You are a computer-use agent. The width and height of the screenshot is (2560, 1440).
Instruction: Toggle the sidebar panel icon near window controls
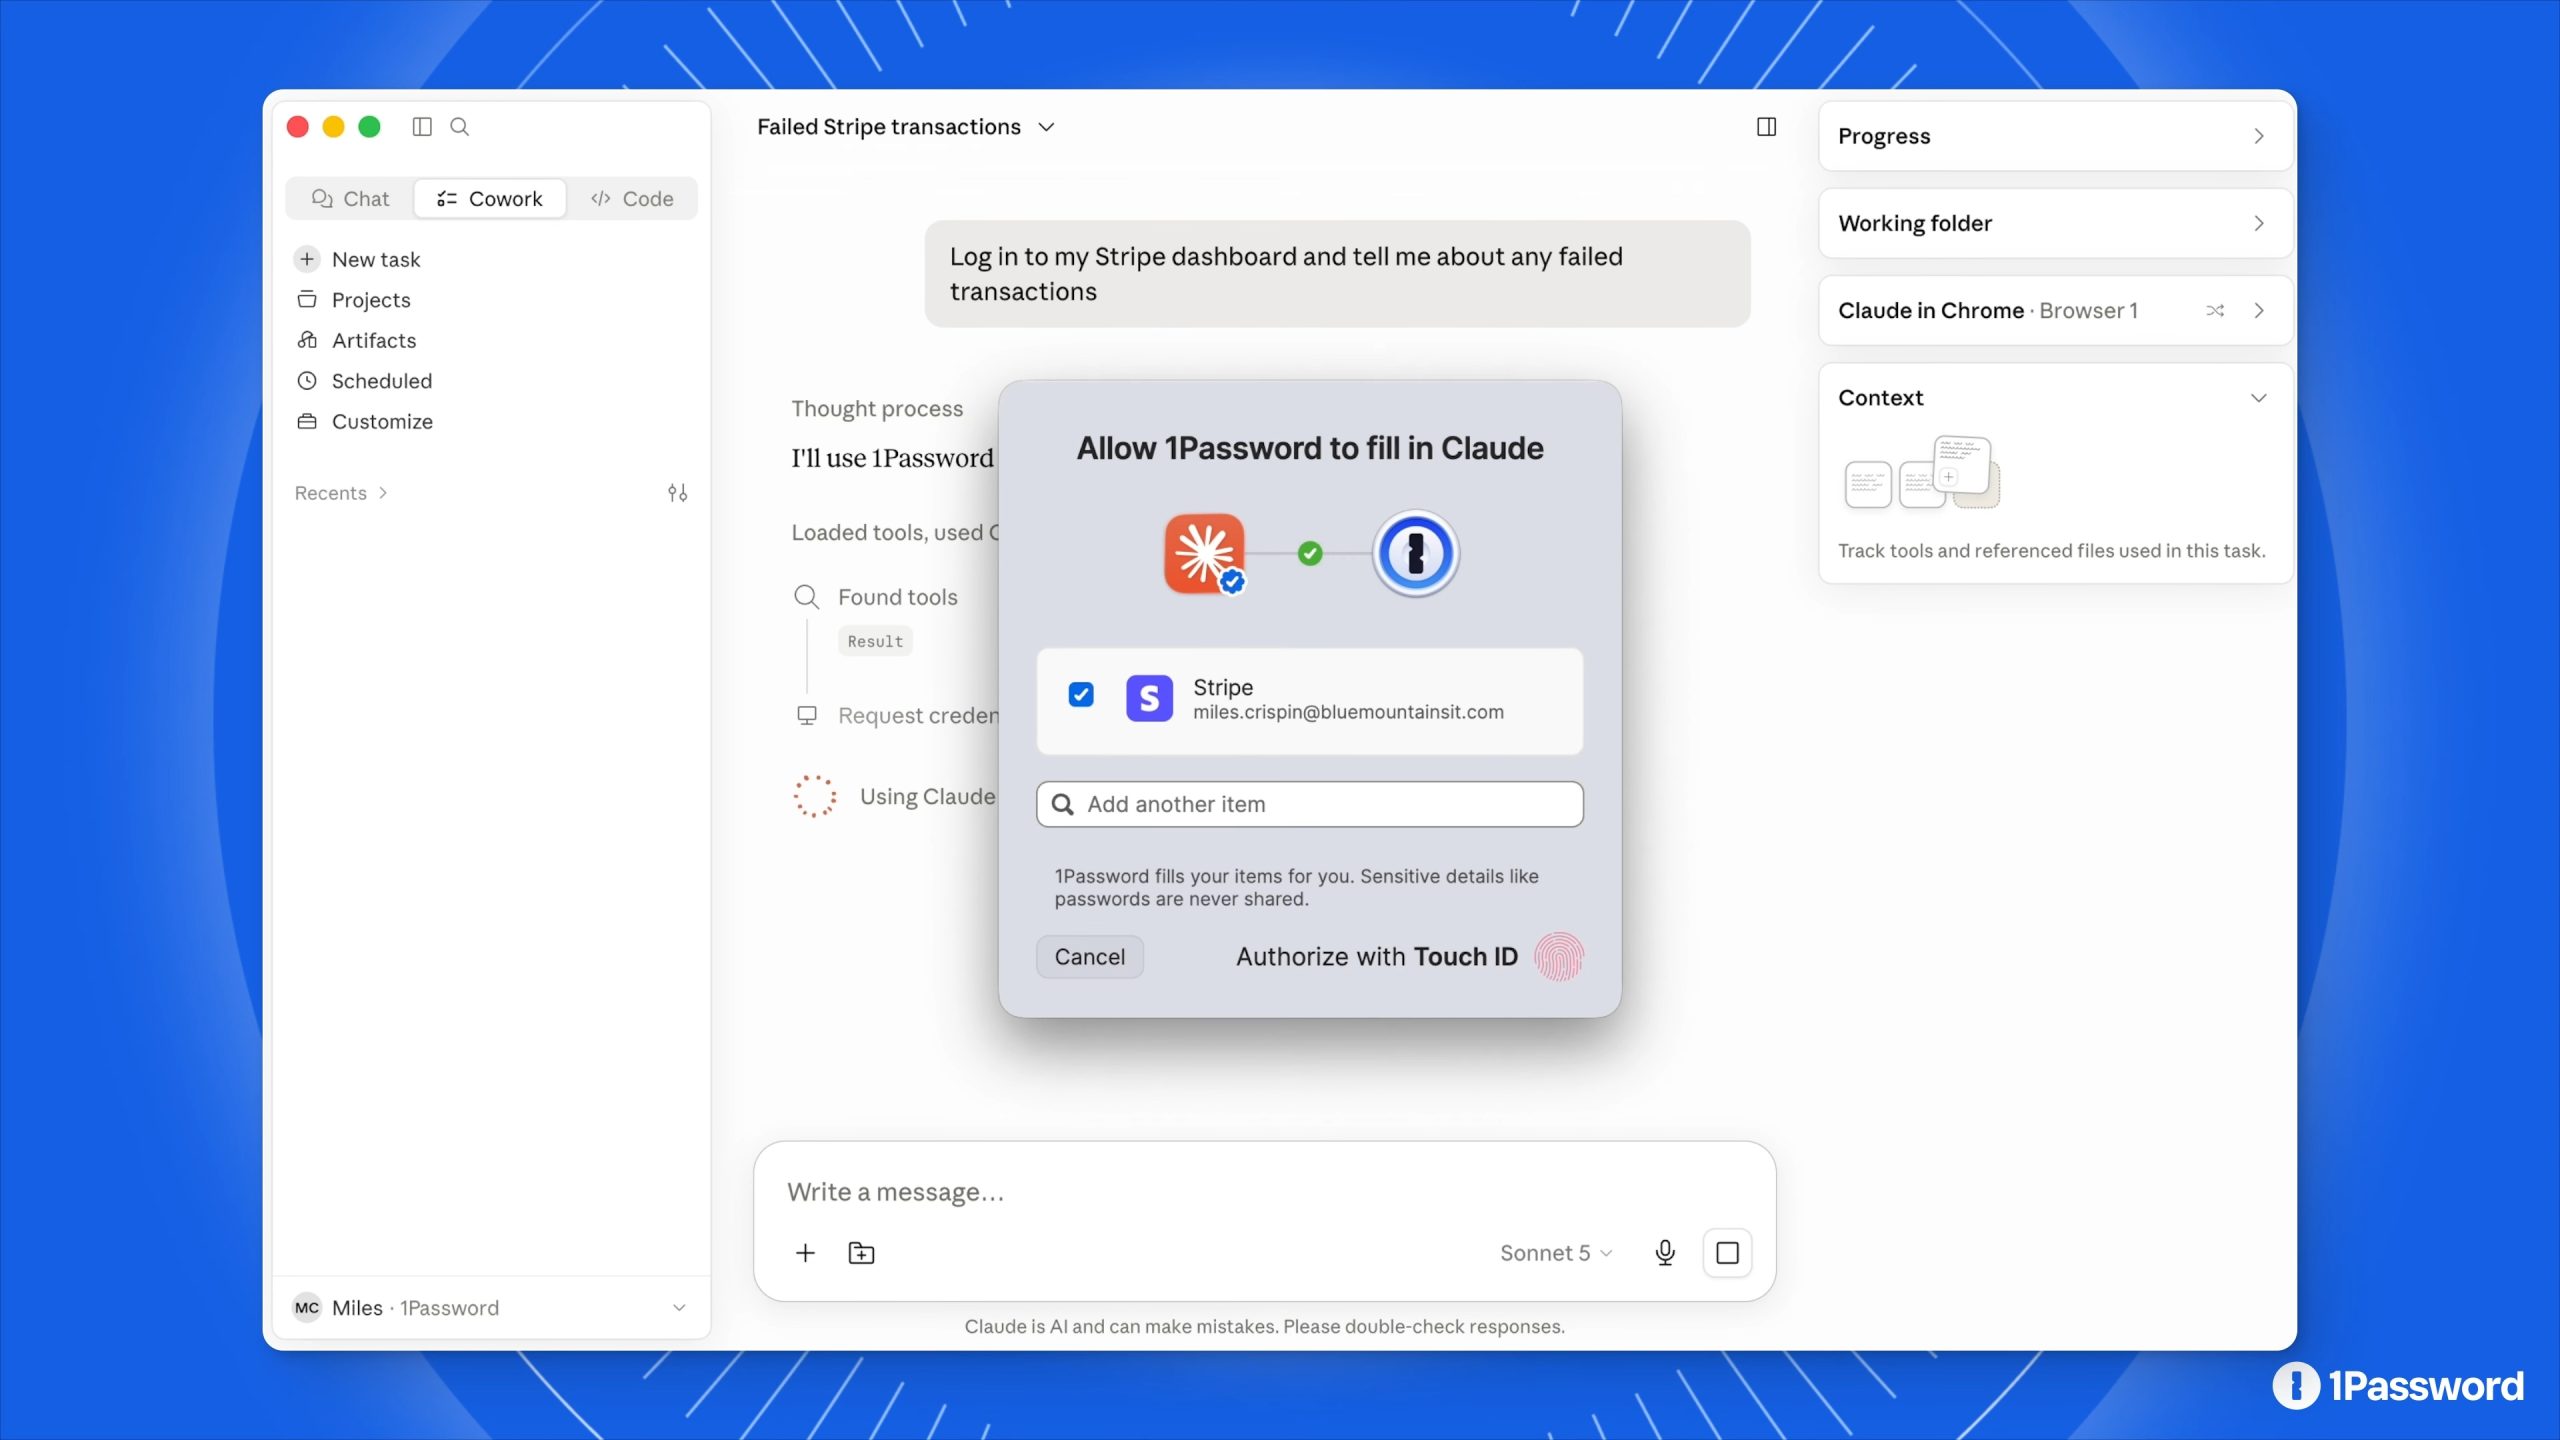tap(422, 127)
